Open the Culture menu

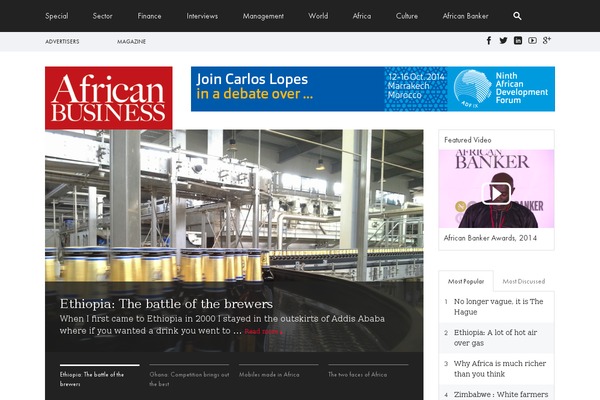[407, 16]
